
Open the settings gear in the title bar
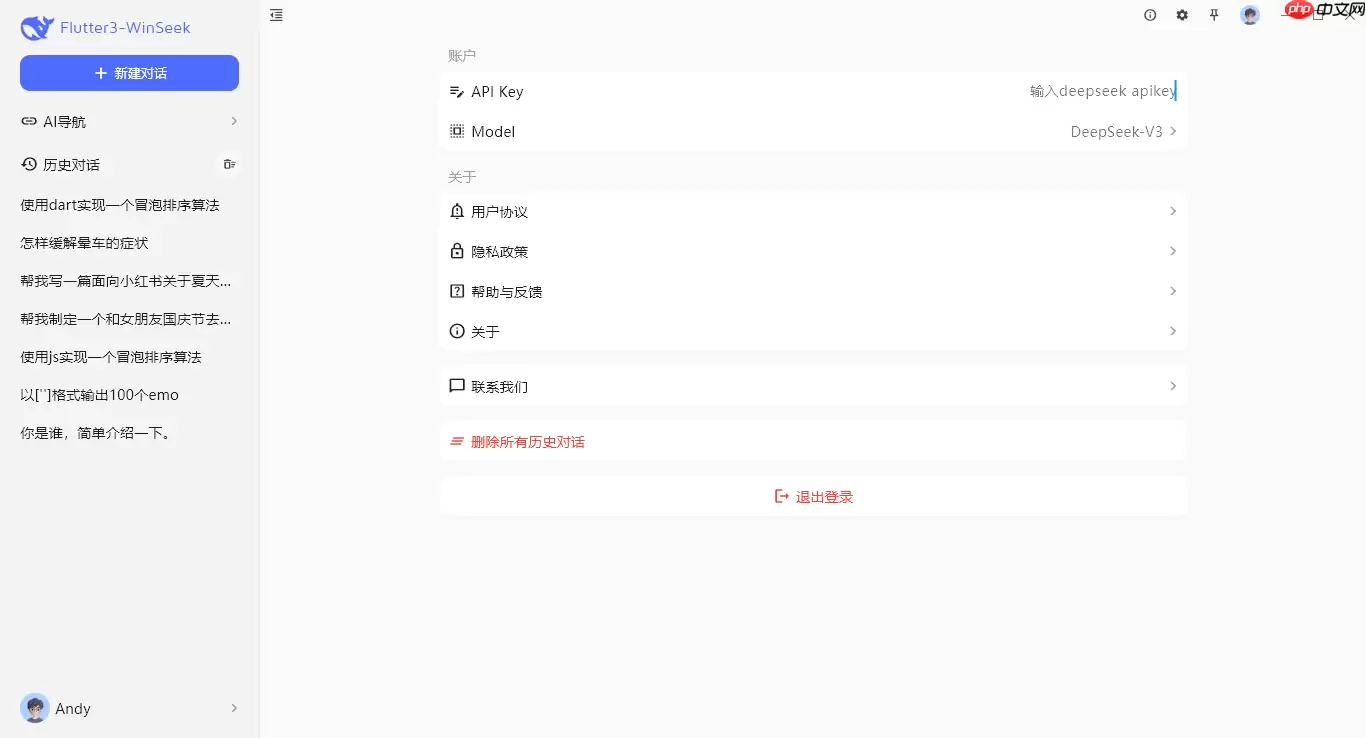pyautogui.click(x=1182, y=15)
